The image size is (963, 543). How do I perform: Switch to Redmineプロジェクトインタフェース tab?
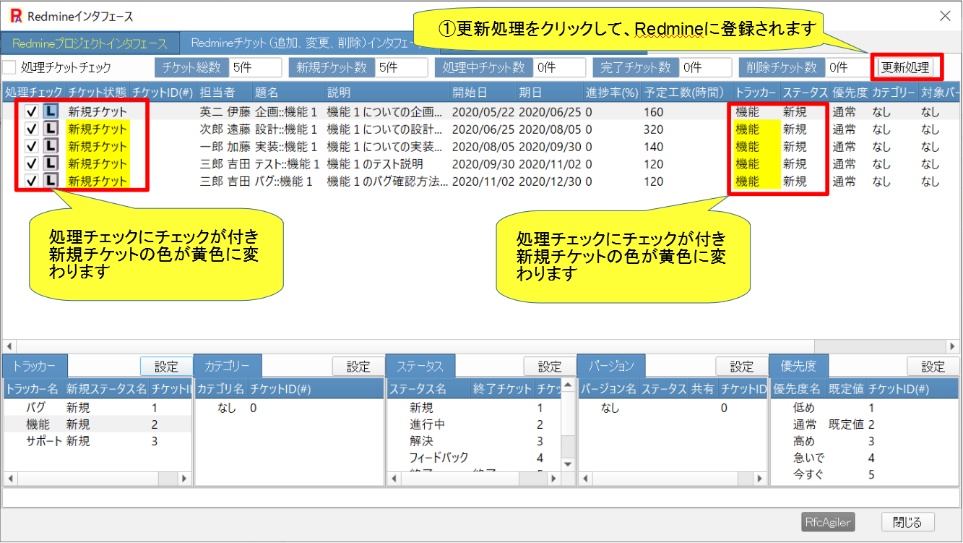pos(90,44)
